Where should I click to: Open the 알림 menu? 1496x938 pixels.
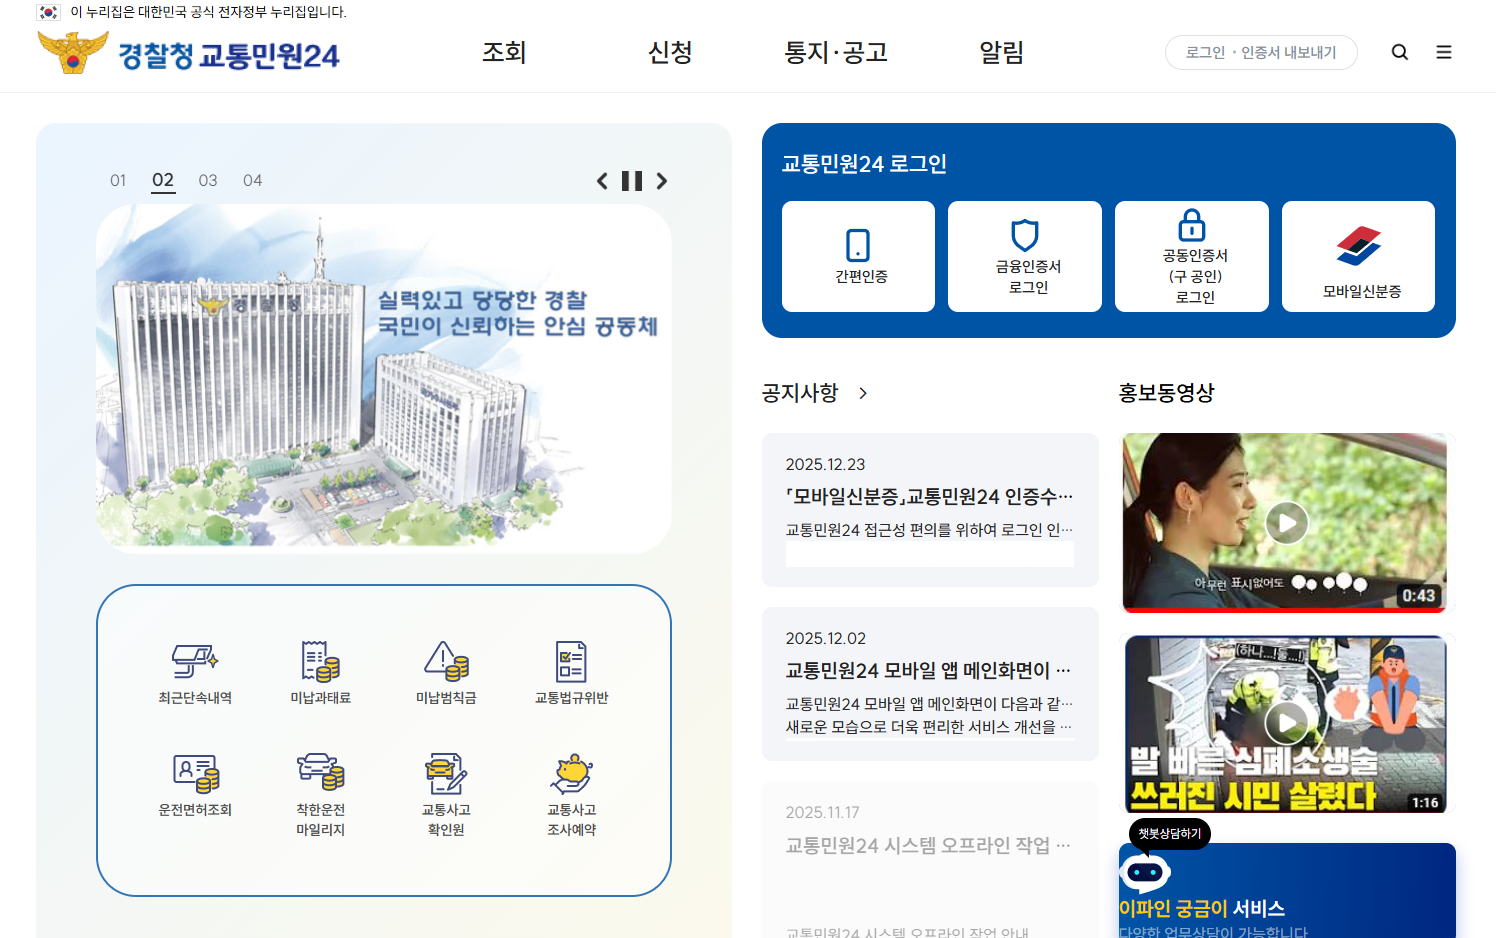tap(1001, 52)
